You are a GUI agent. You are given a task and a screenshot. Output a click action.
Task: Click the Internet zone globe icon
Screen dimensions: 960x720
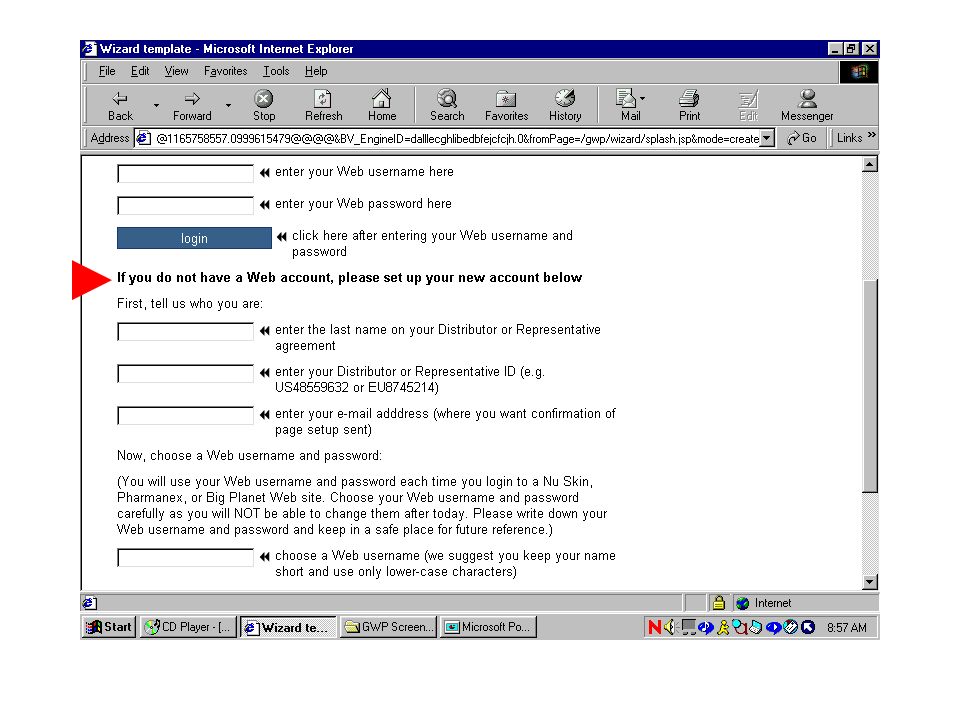pos(743,604)
